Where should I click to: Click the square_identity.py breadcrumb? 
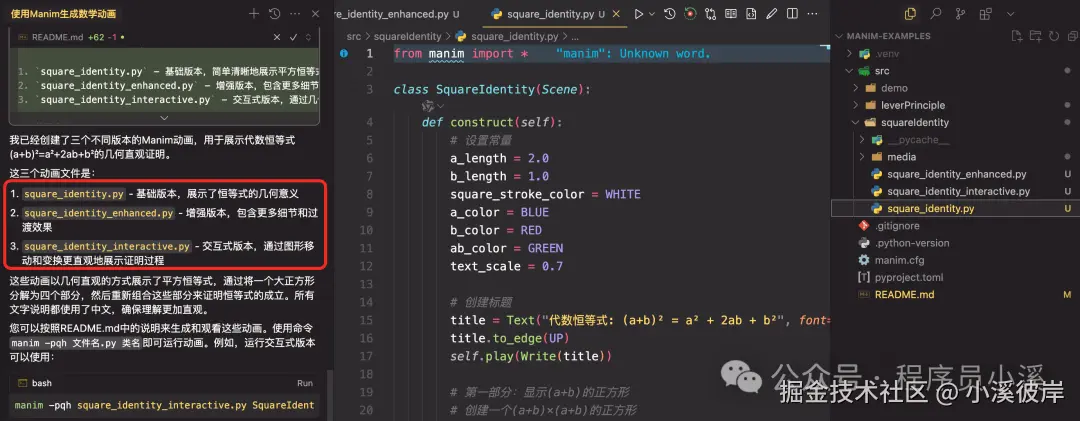coord(515,37)
